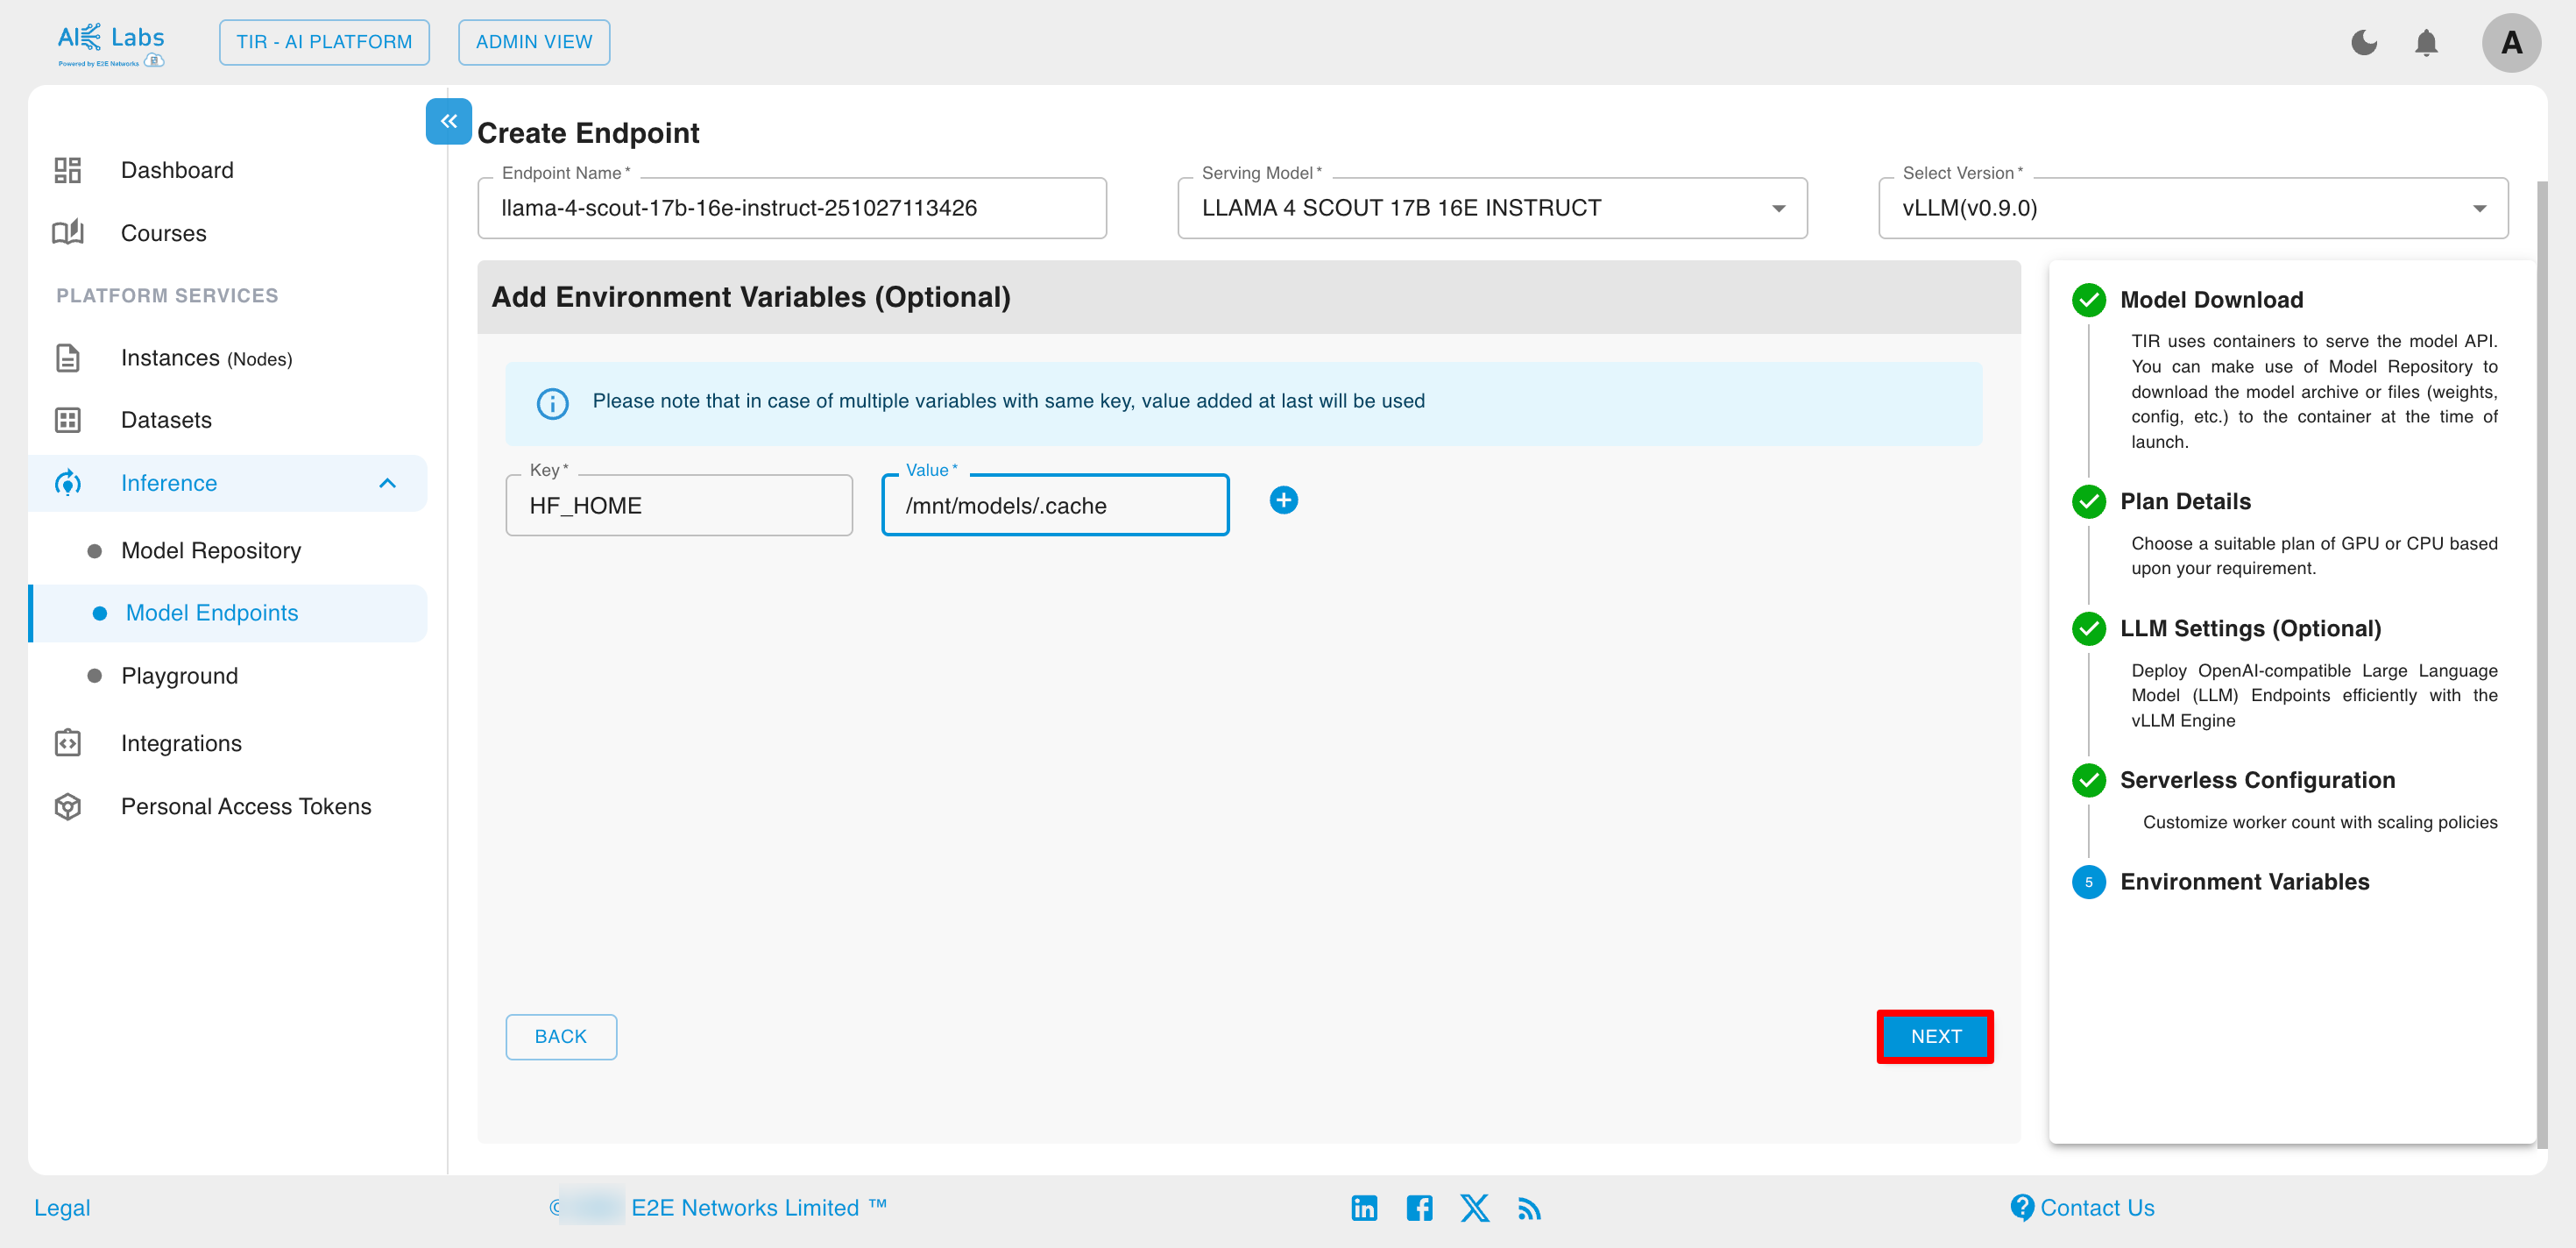Click the Datasets table icon
This screenshot has width=2576, height=1248.
(67, 420)
